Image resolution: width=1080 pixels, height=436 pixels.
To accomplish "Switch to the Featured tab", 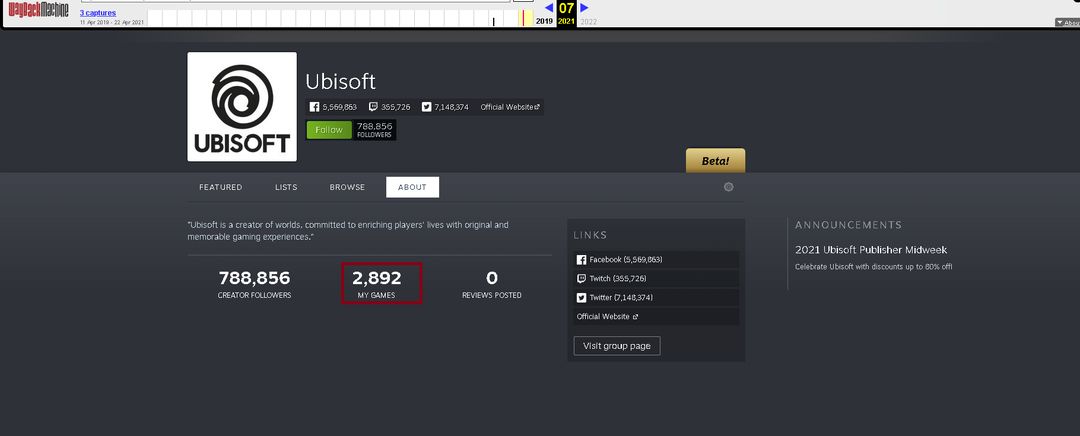I will click(220, 187).
